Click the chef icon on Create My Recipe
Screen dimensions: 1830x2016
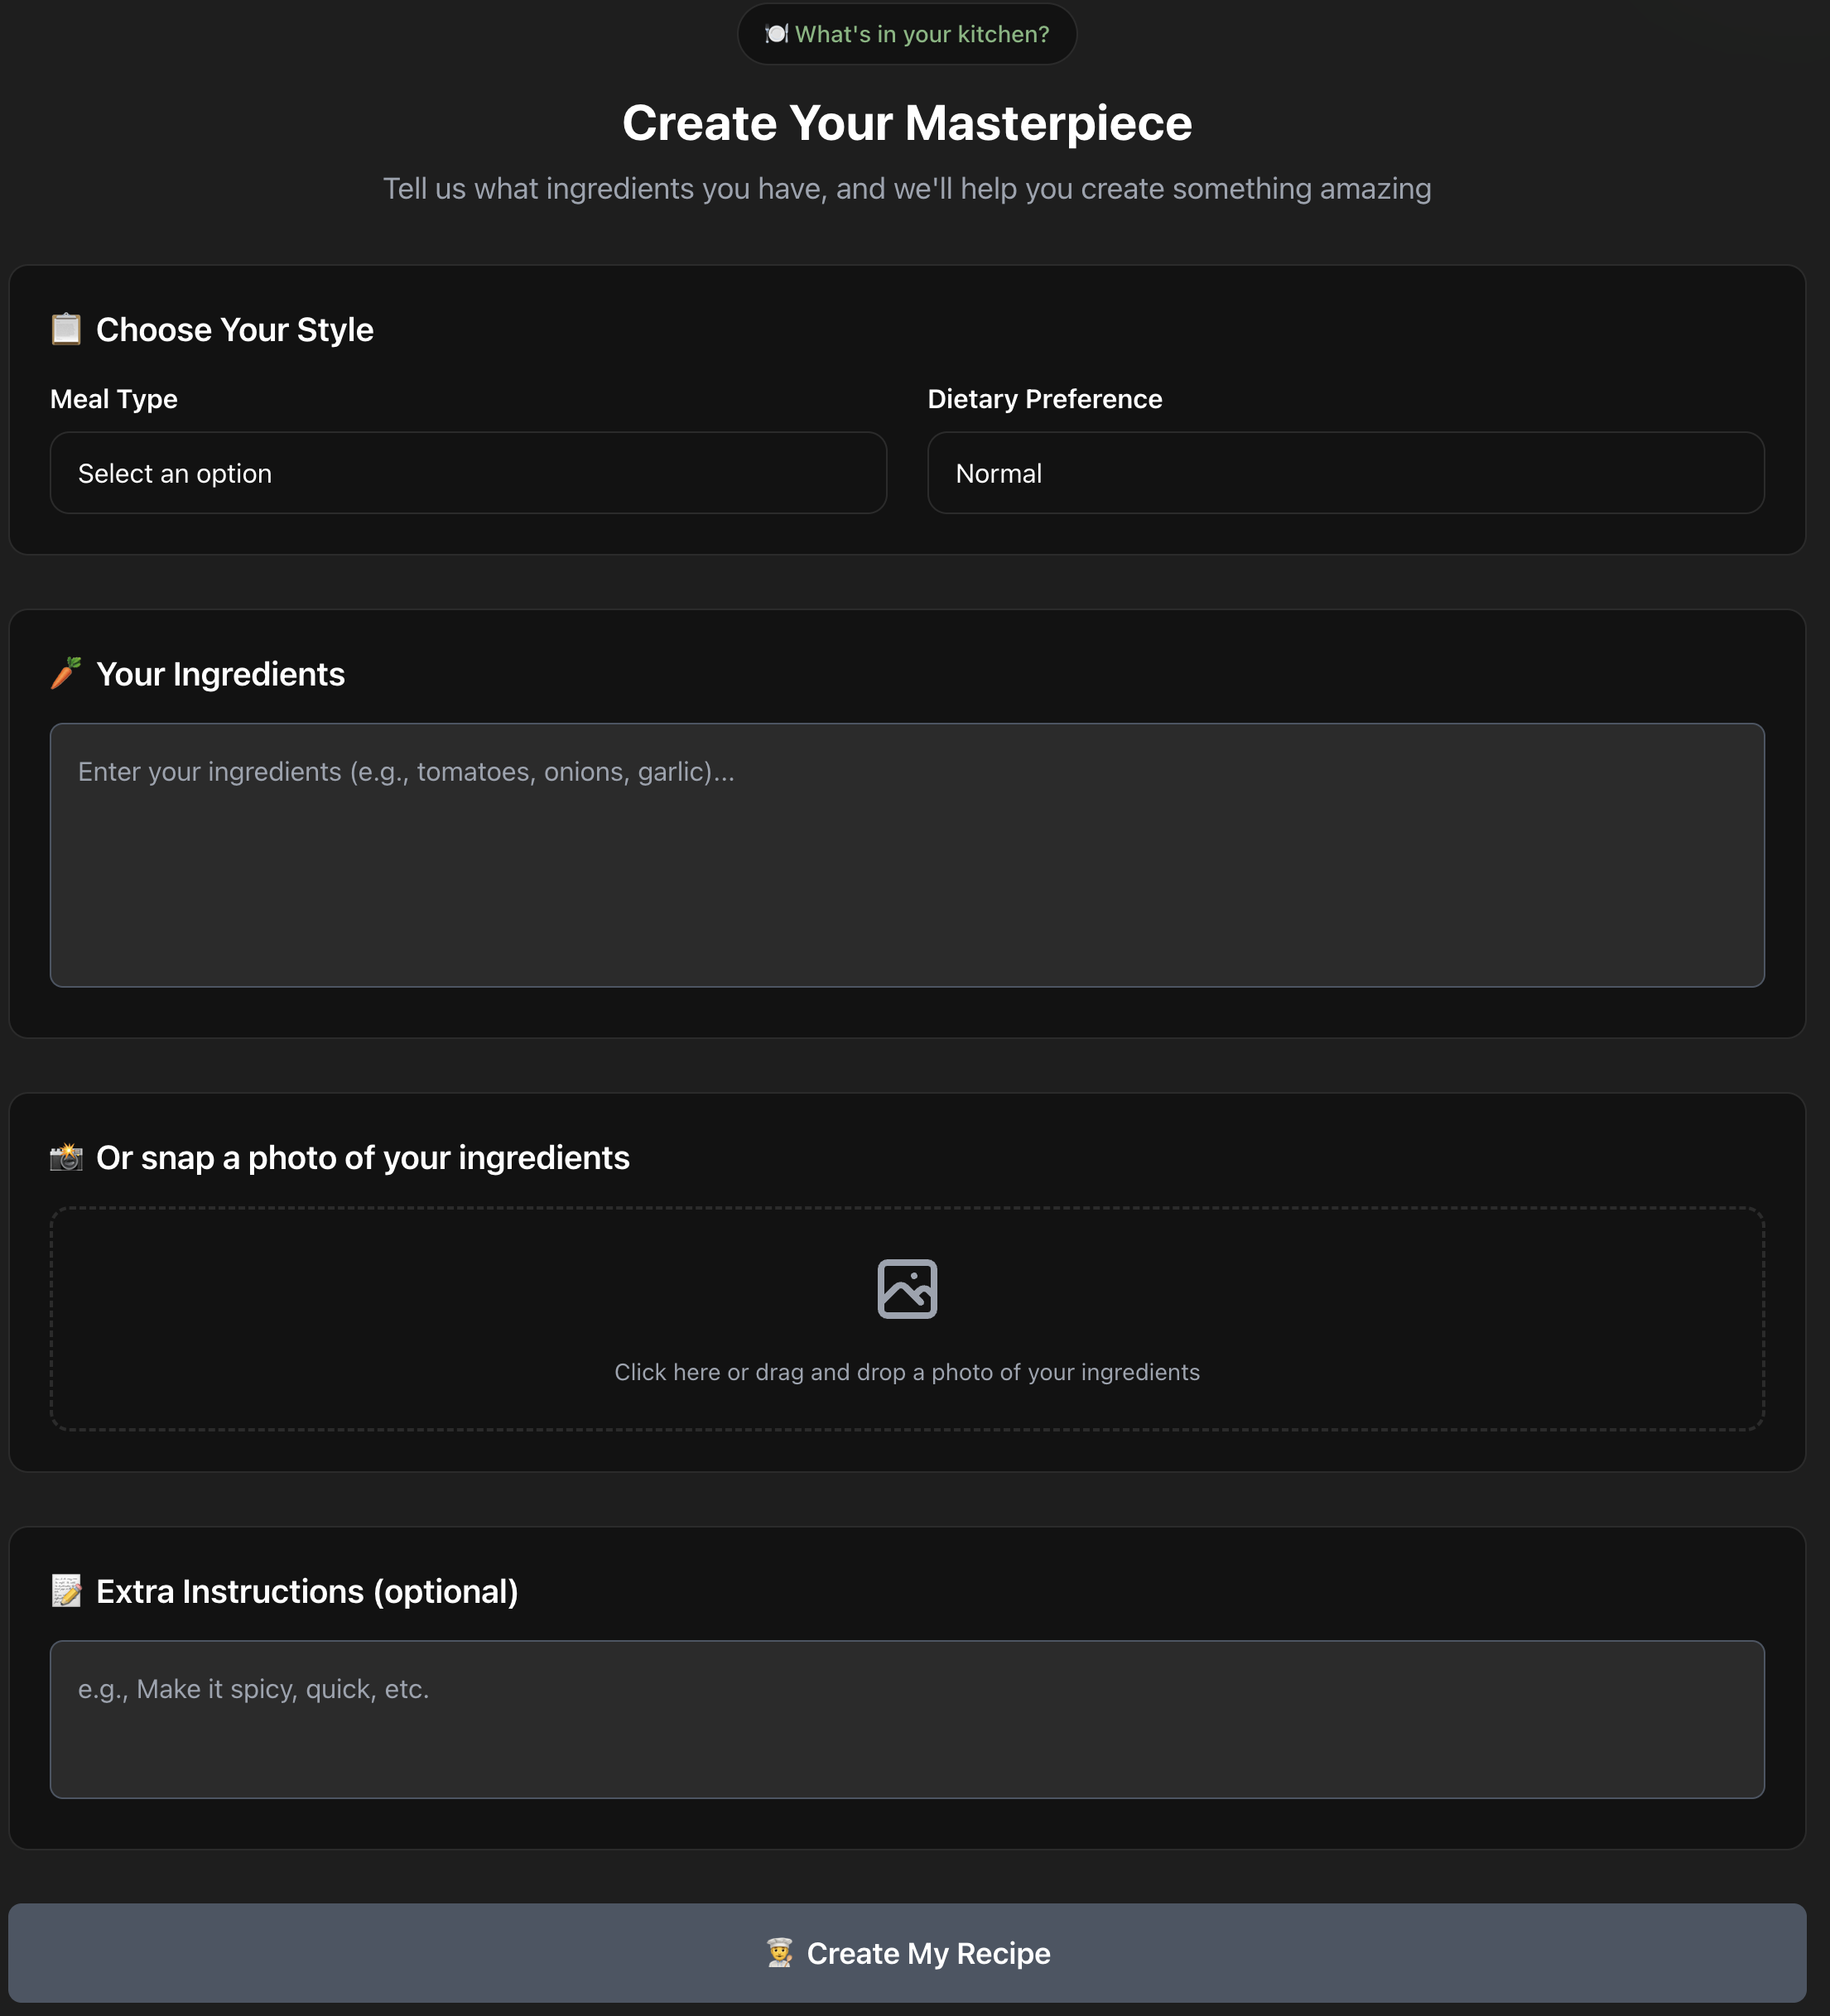click(x=780, y=1953)
